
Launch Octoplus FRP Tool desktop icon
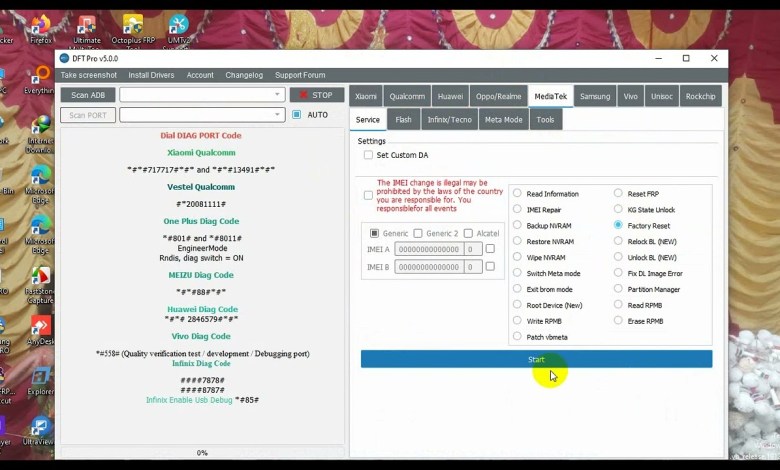point(132,27)
